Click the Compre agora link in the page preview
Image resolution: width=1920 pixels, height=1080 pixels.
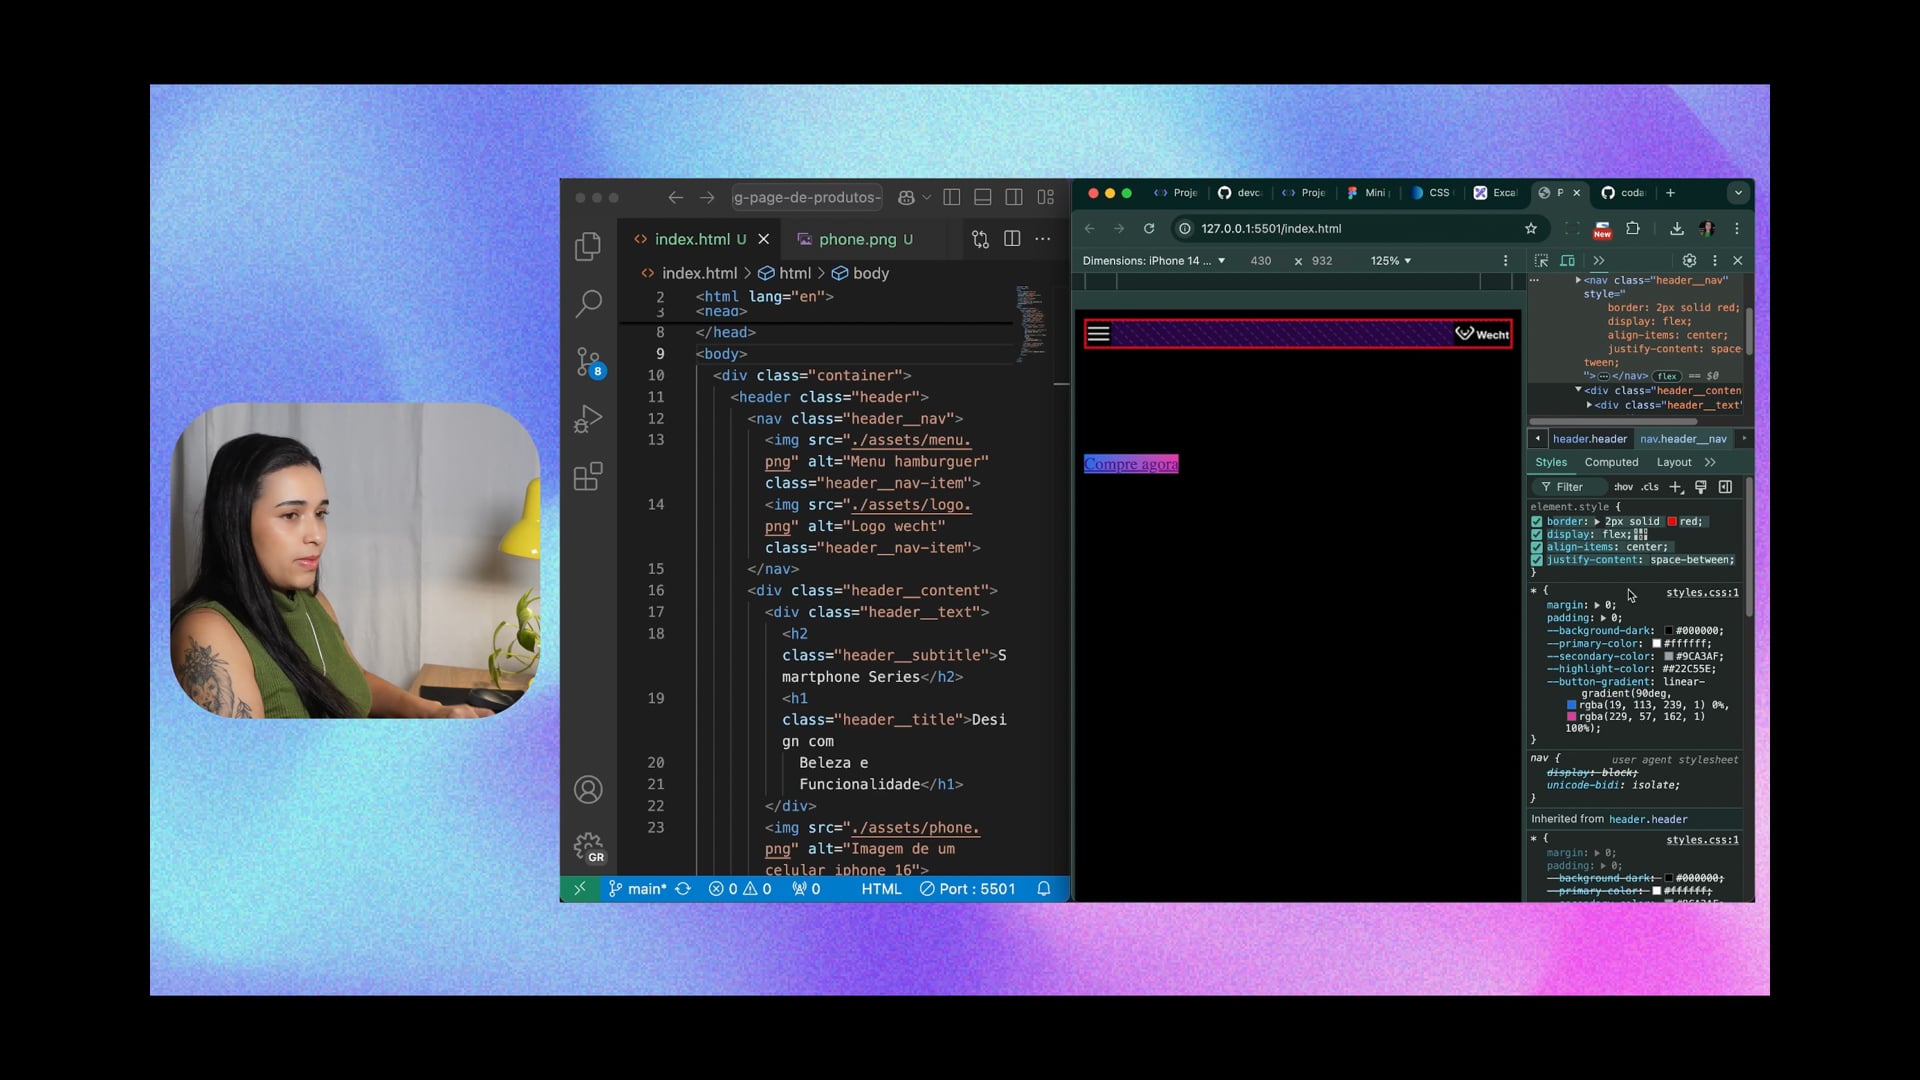point(1131,464)
